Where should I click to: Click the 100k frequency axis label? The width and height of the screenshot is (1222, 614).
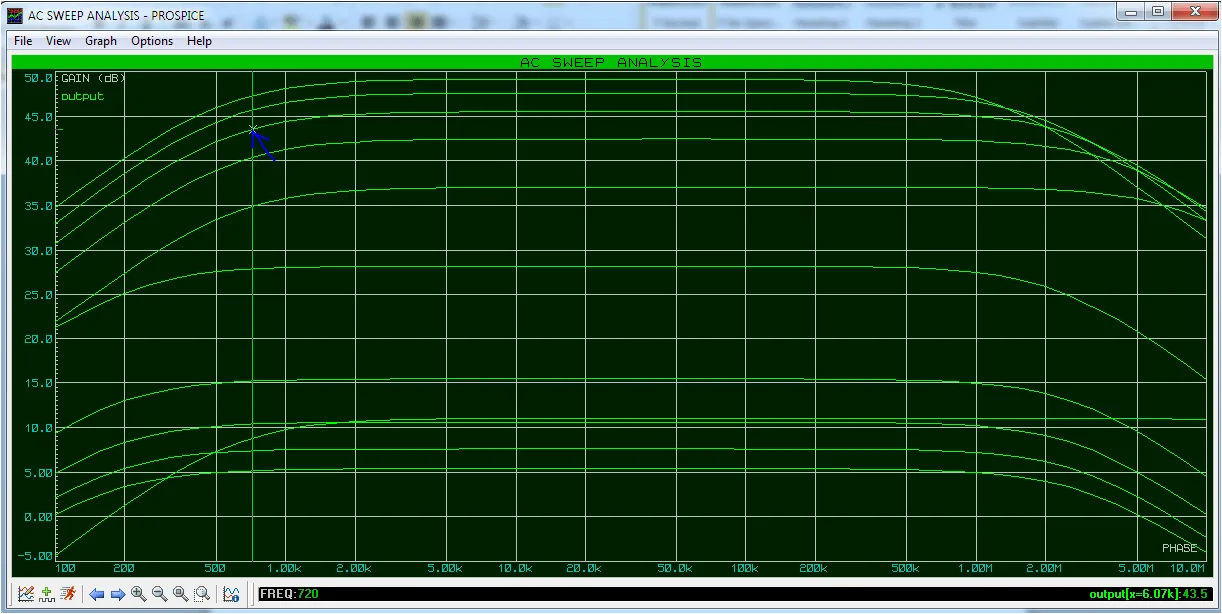(744, 568)
